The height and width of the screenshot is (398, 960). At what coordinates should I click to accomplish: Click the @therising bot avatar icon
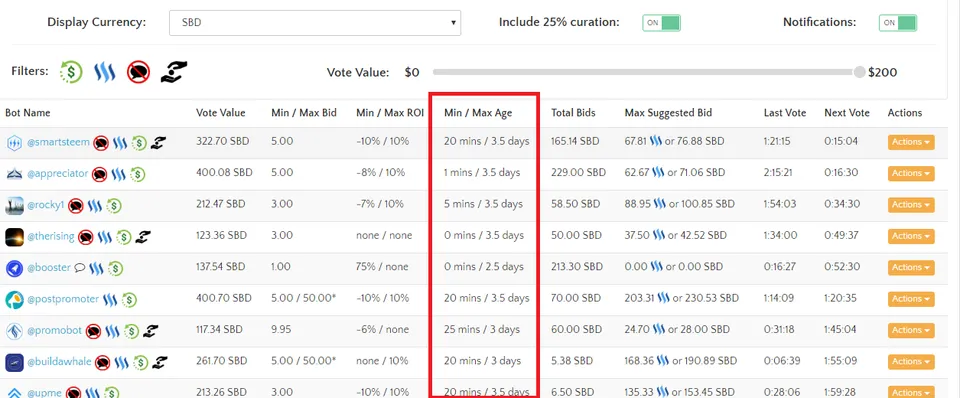(x=14, y=236)
